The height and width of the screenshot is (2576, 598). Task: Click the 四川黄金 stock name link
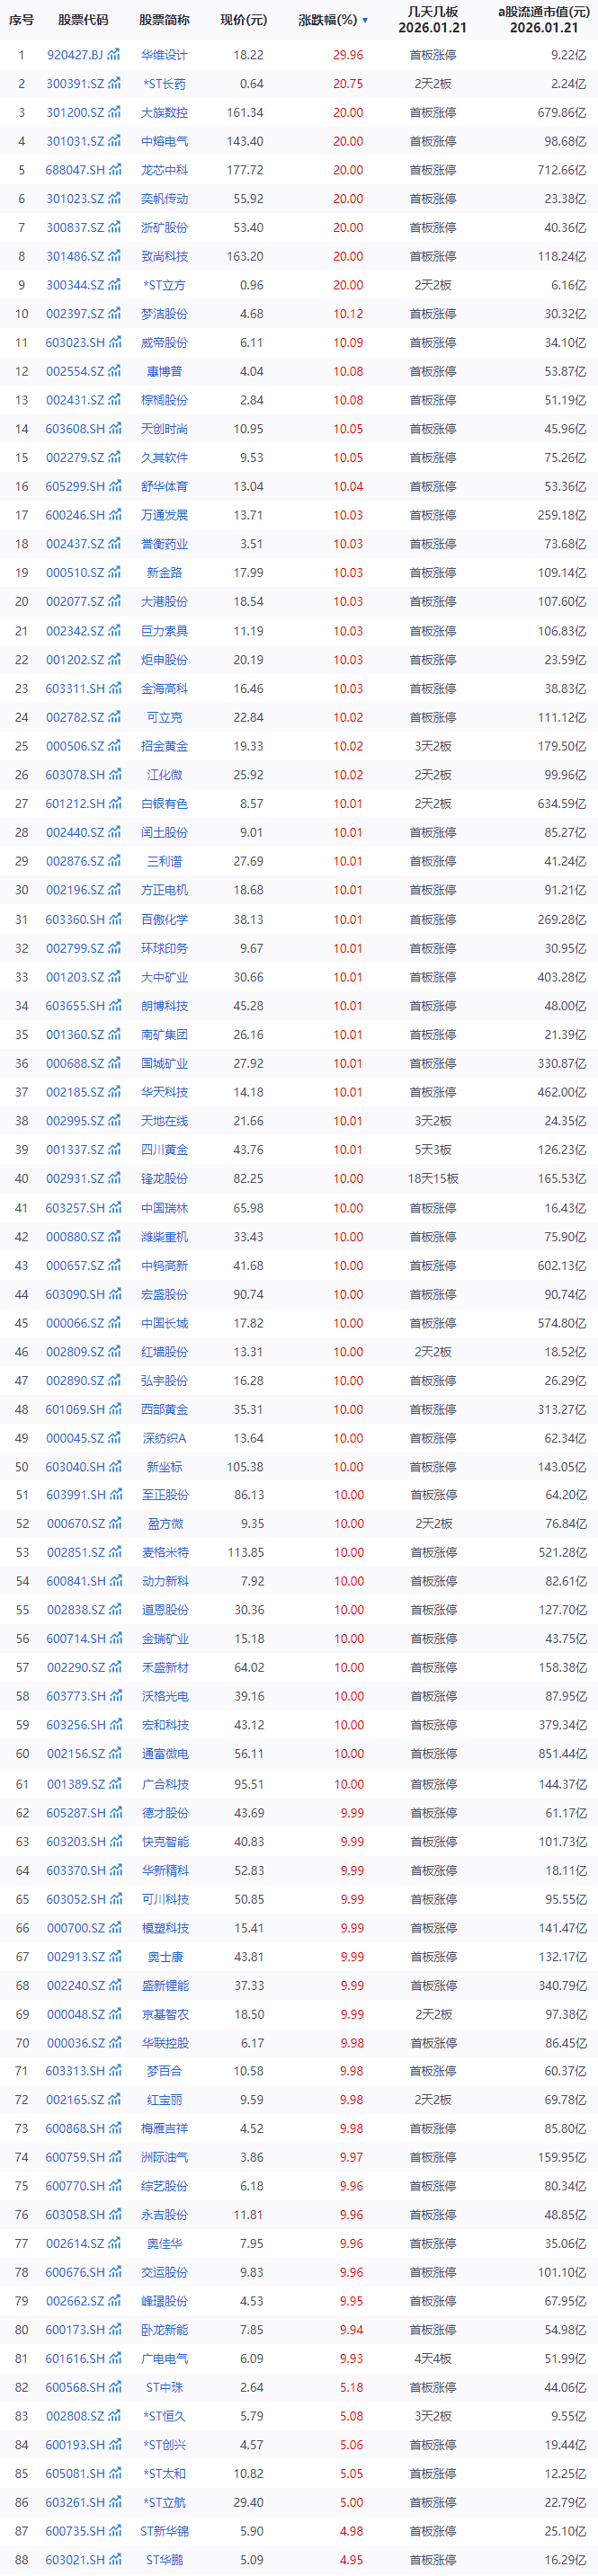point(164,1150)
